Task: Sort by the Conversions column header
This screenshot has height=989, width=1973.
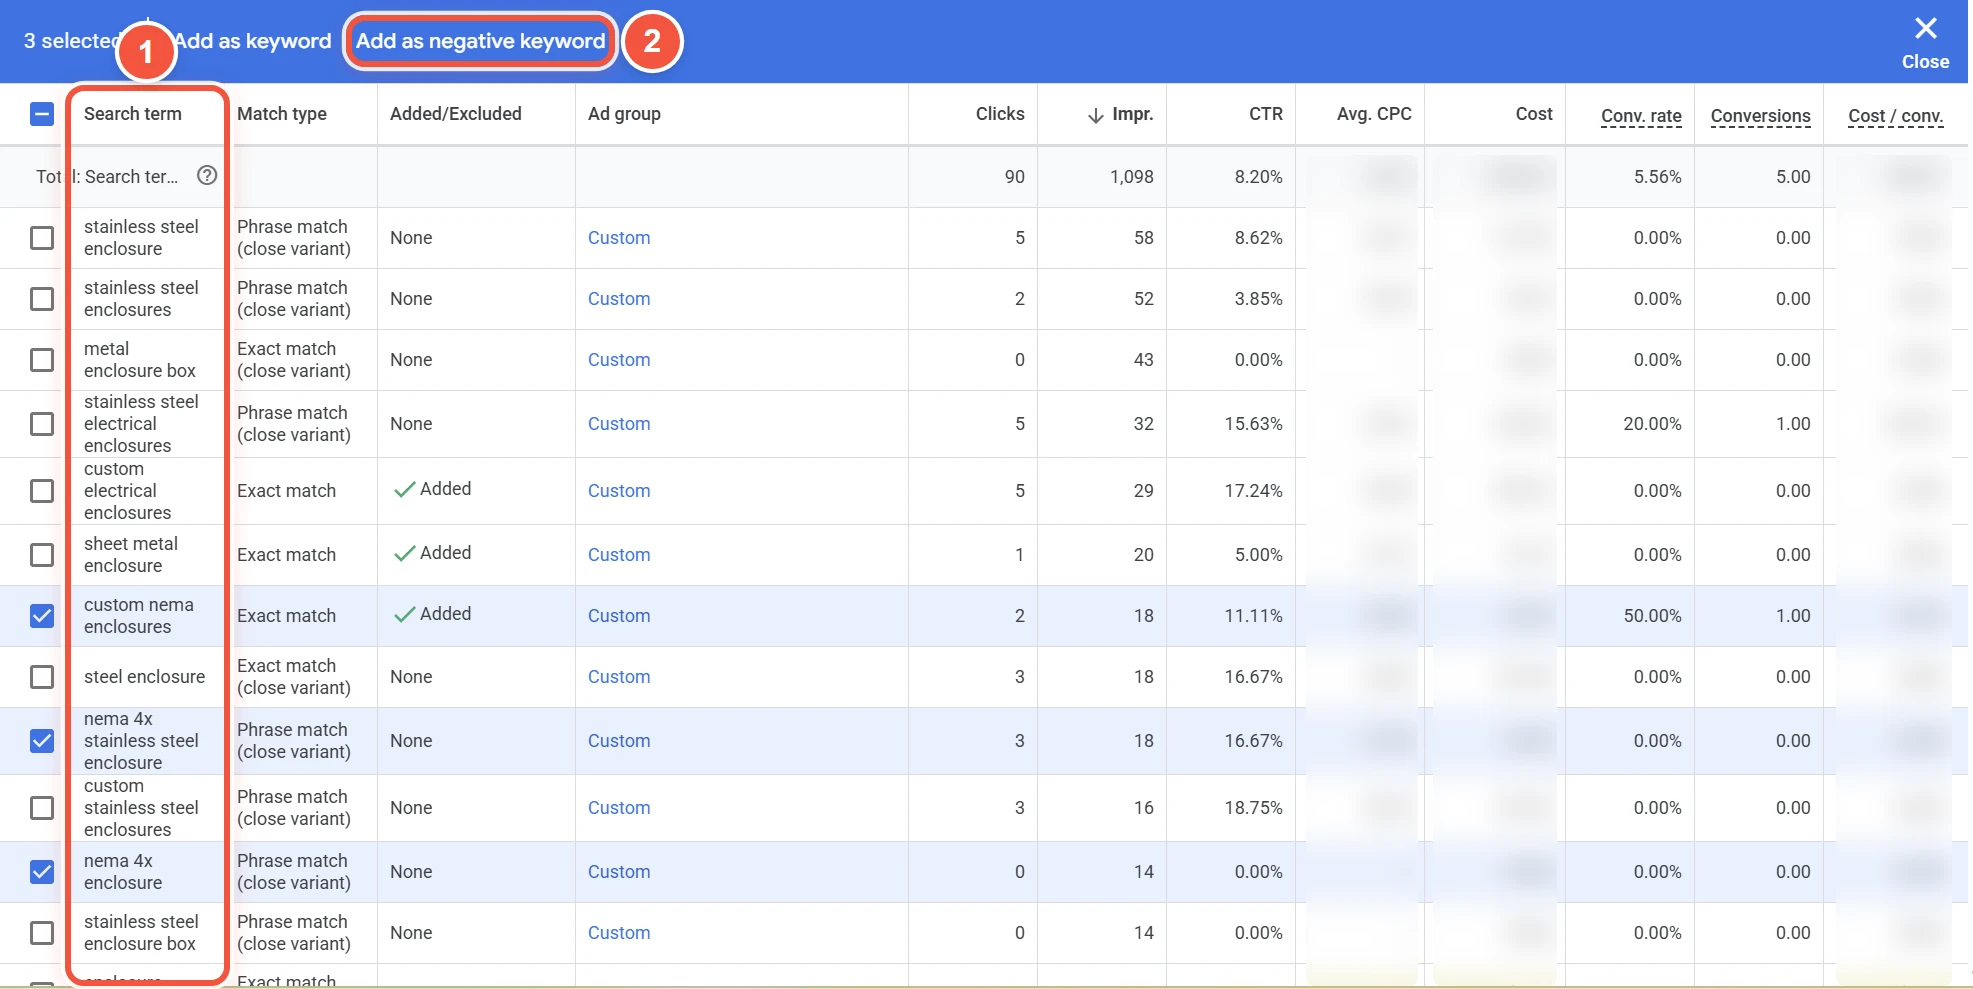Action: [1760, 116]
